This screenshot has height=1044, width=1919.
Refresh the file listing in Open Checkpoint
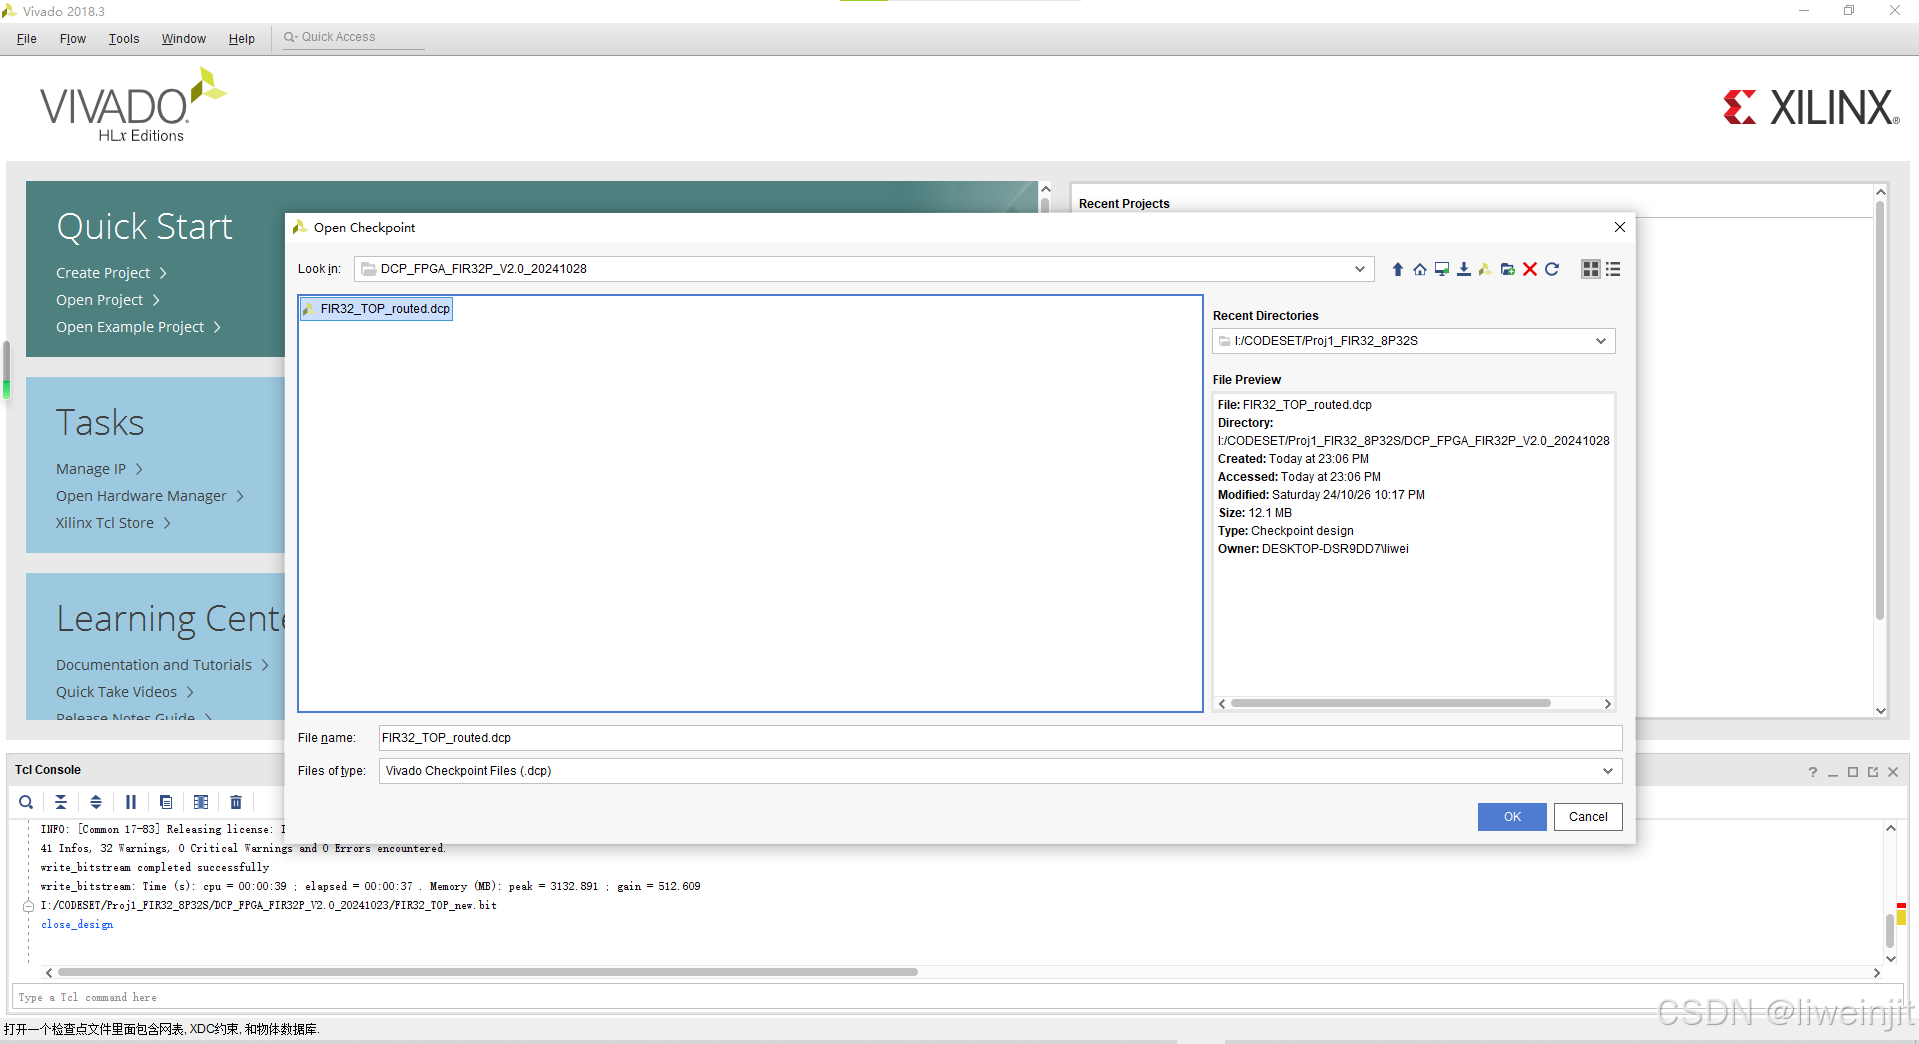[1552, 269]
